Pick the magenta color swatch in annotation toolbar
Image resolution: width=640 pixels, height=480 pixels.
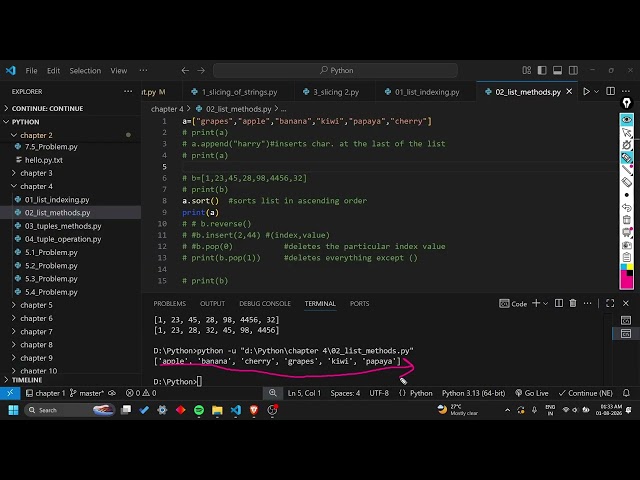point(627,282)
